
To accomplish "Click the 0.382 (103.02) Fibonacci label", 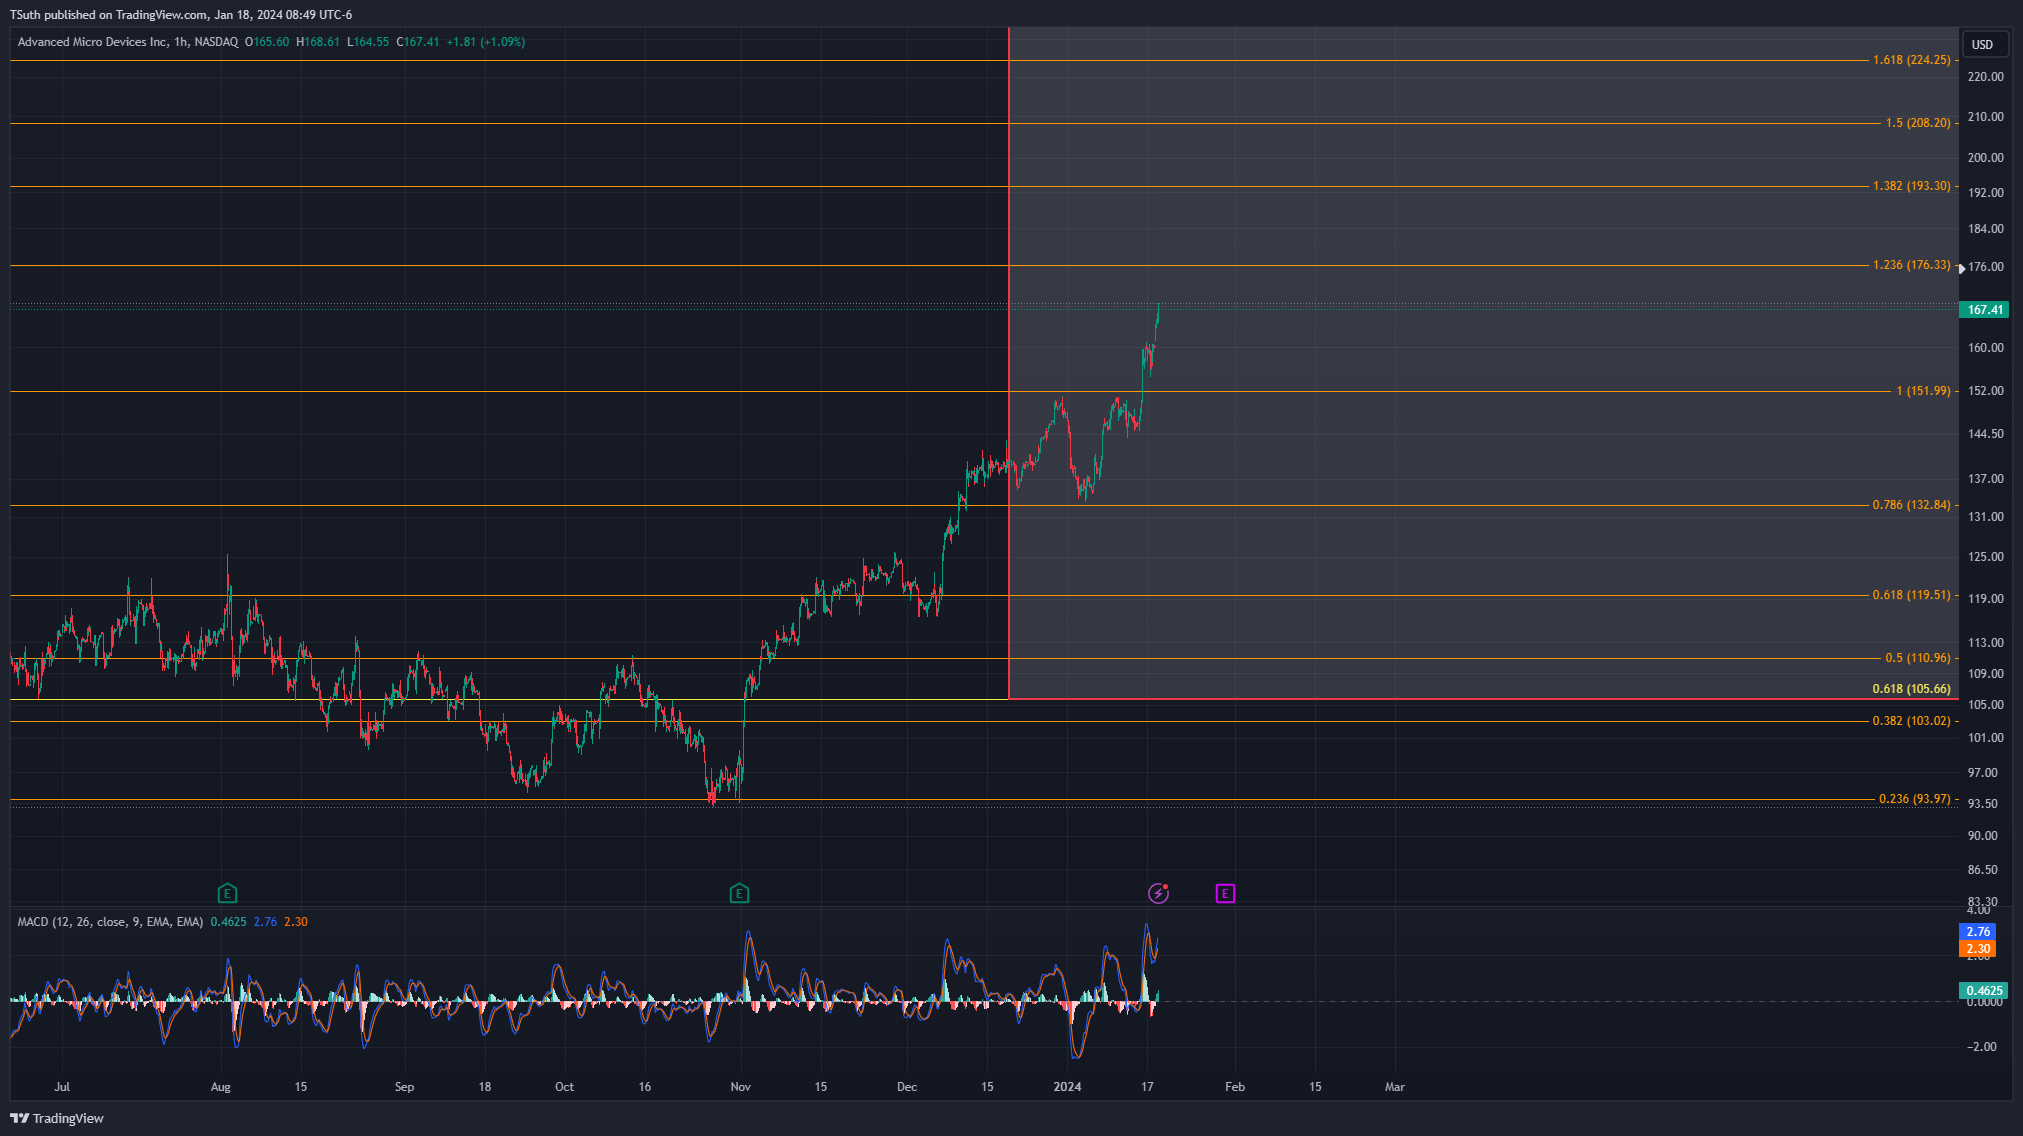I will click(x=1911, y=721).
